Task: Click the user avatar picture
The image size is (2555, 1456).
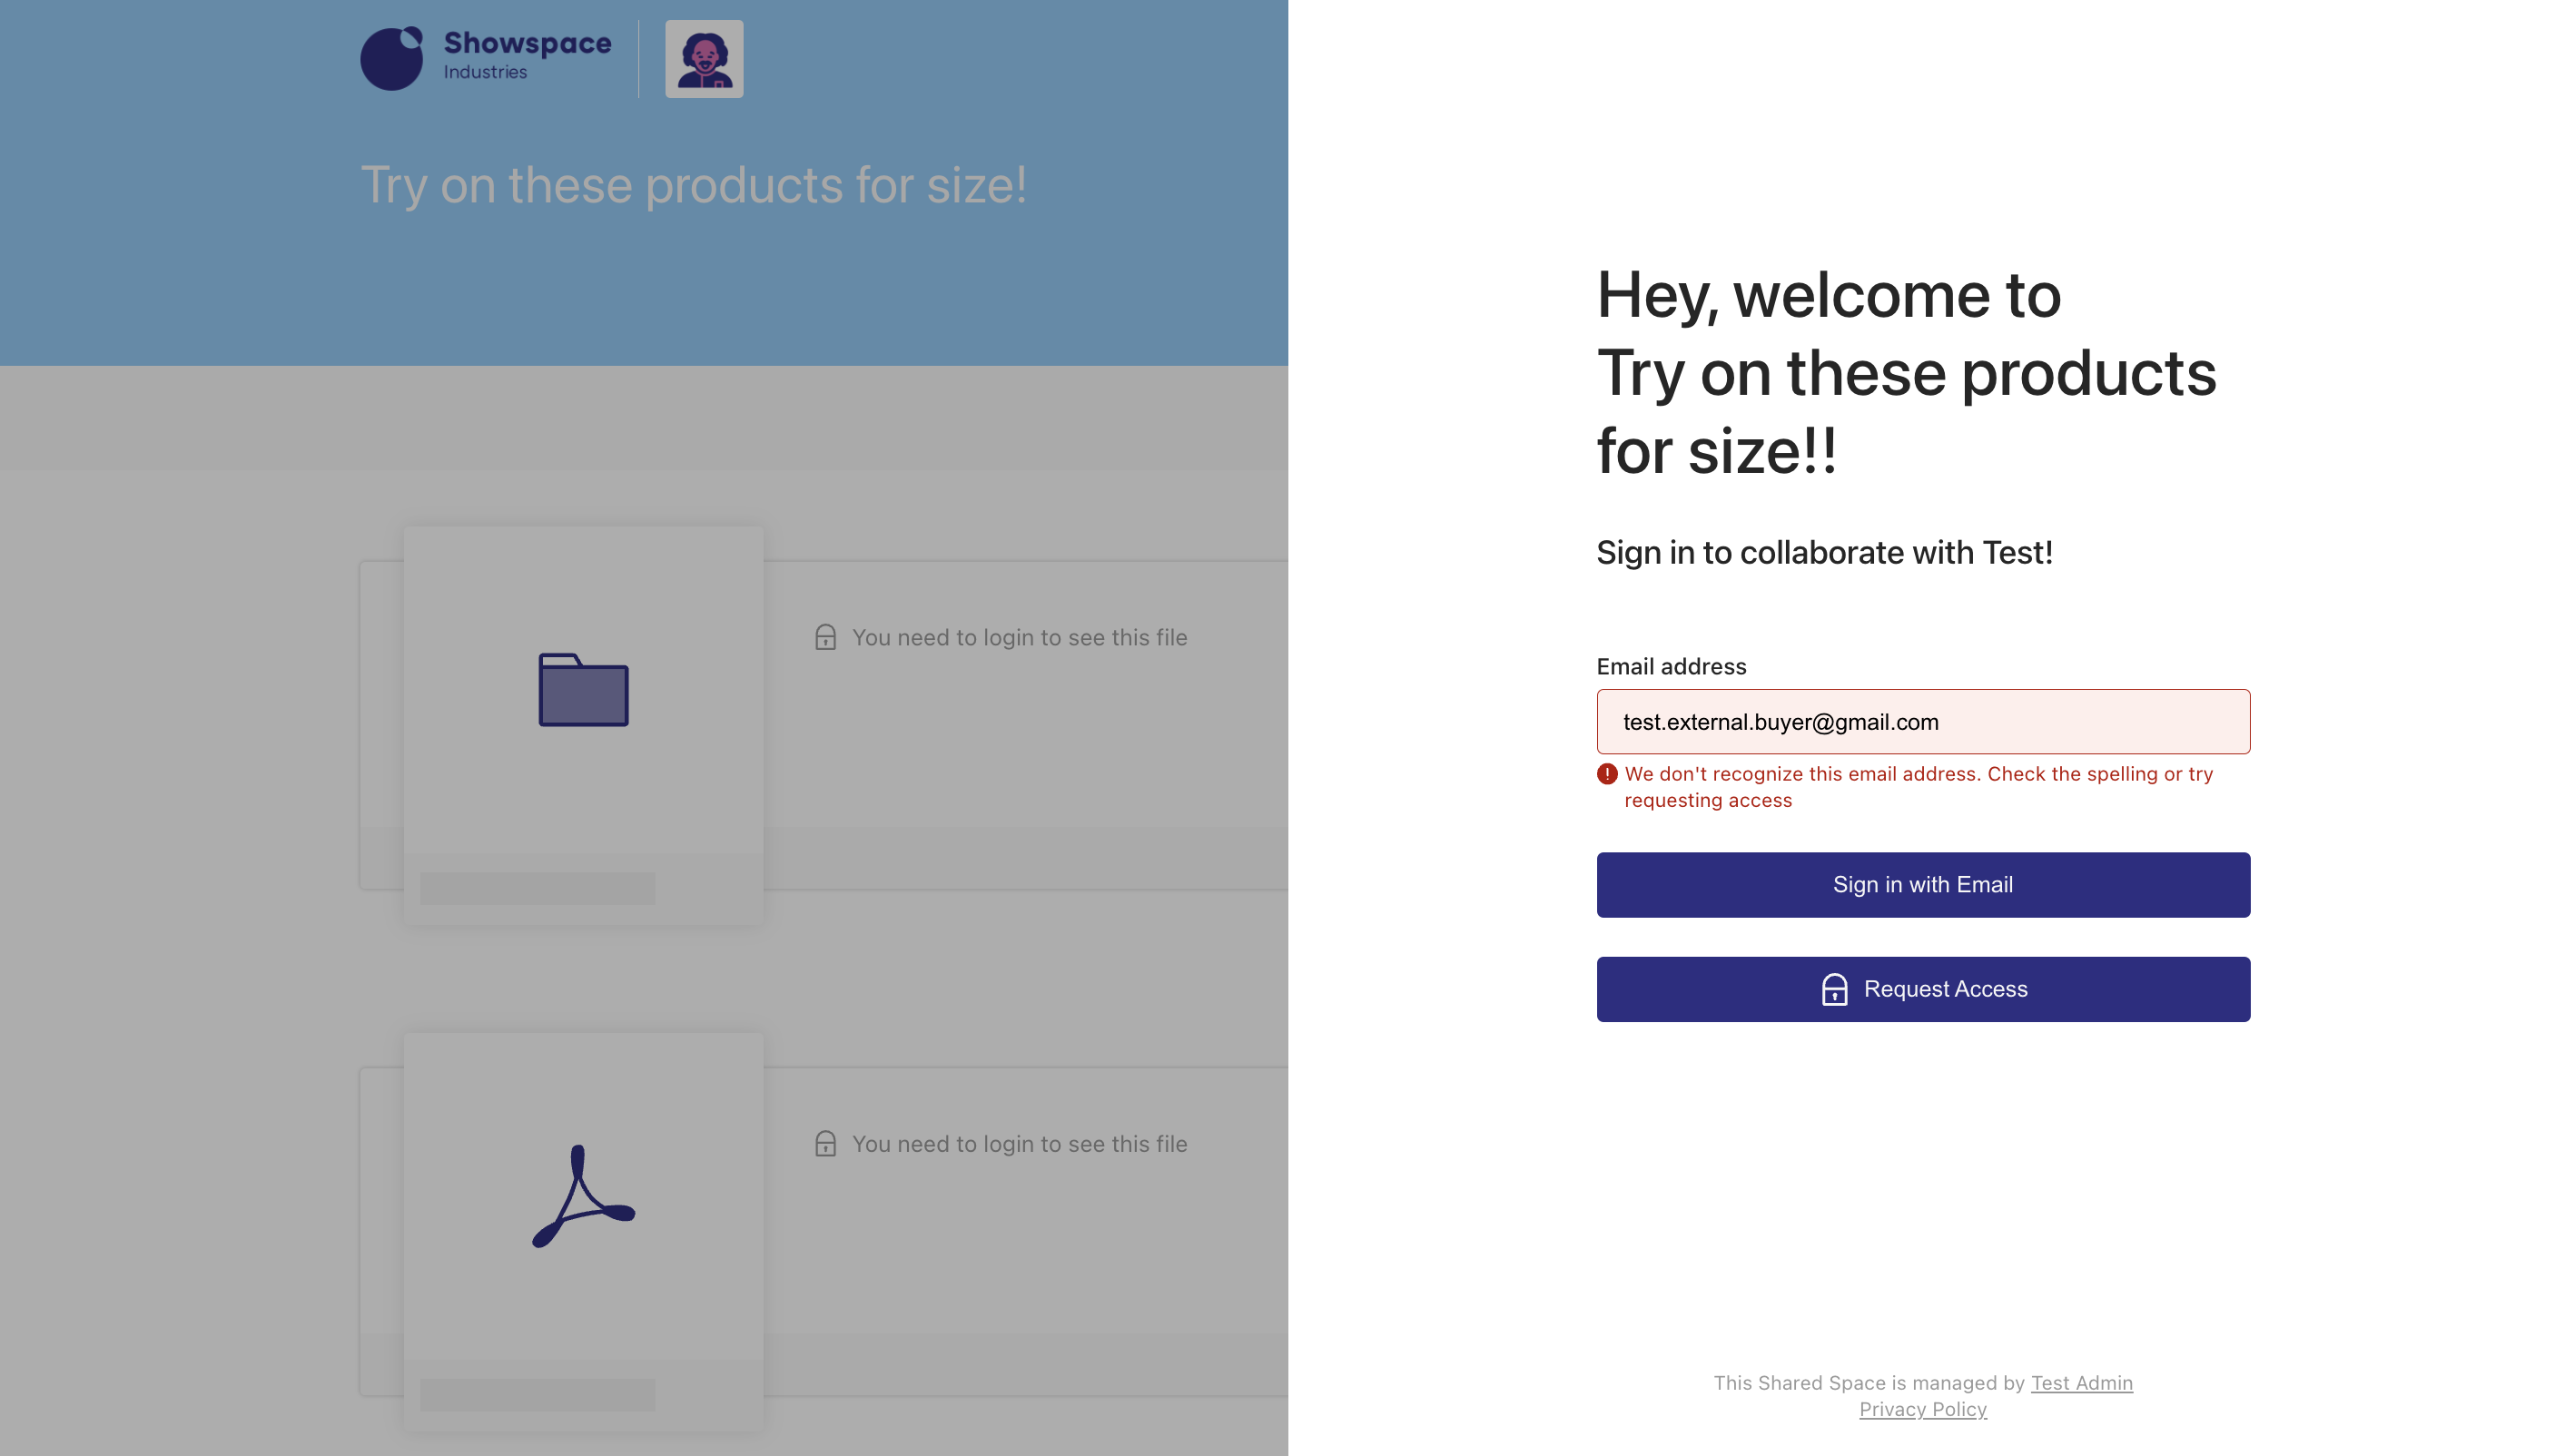Action: click(704, 59)
